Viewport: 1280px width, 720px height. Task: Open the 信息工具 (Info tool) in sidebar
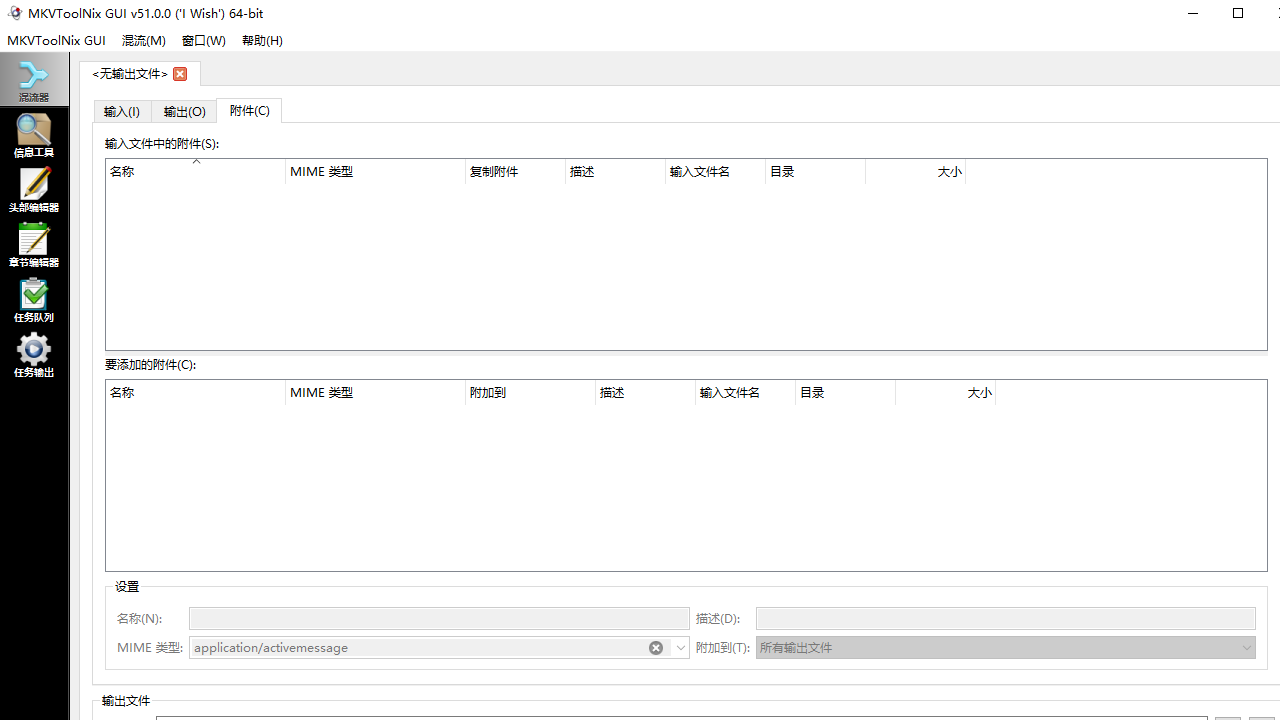33,135
